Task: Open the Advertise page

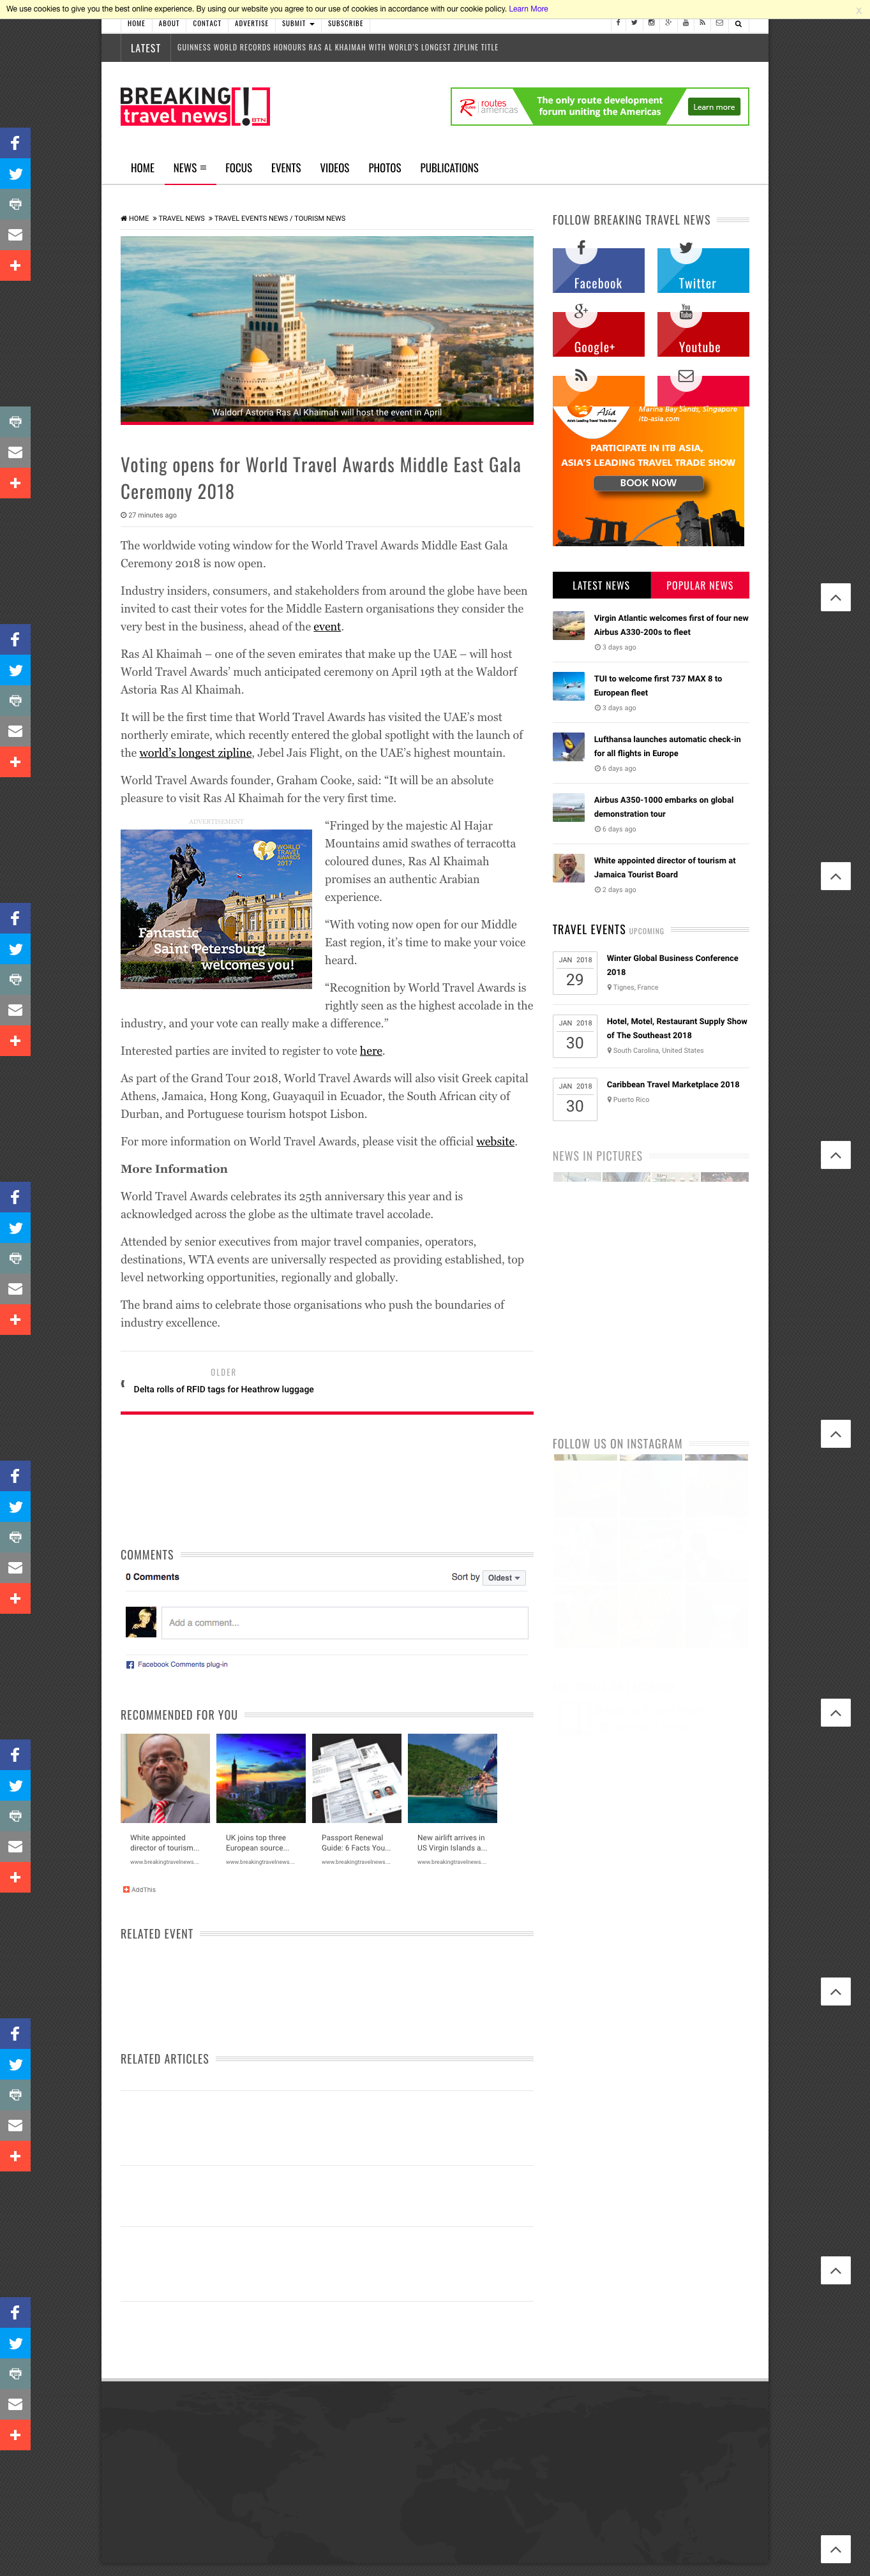Action: (252, 23)
